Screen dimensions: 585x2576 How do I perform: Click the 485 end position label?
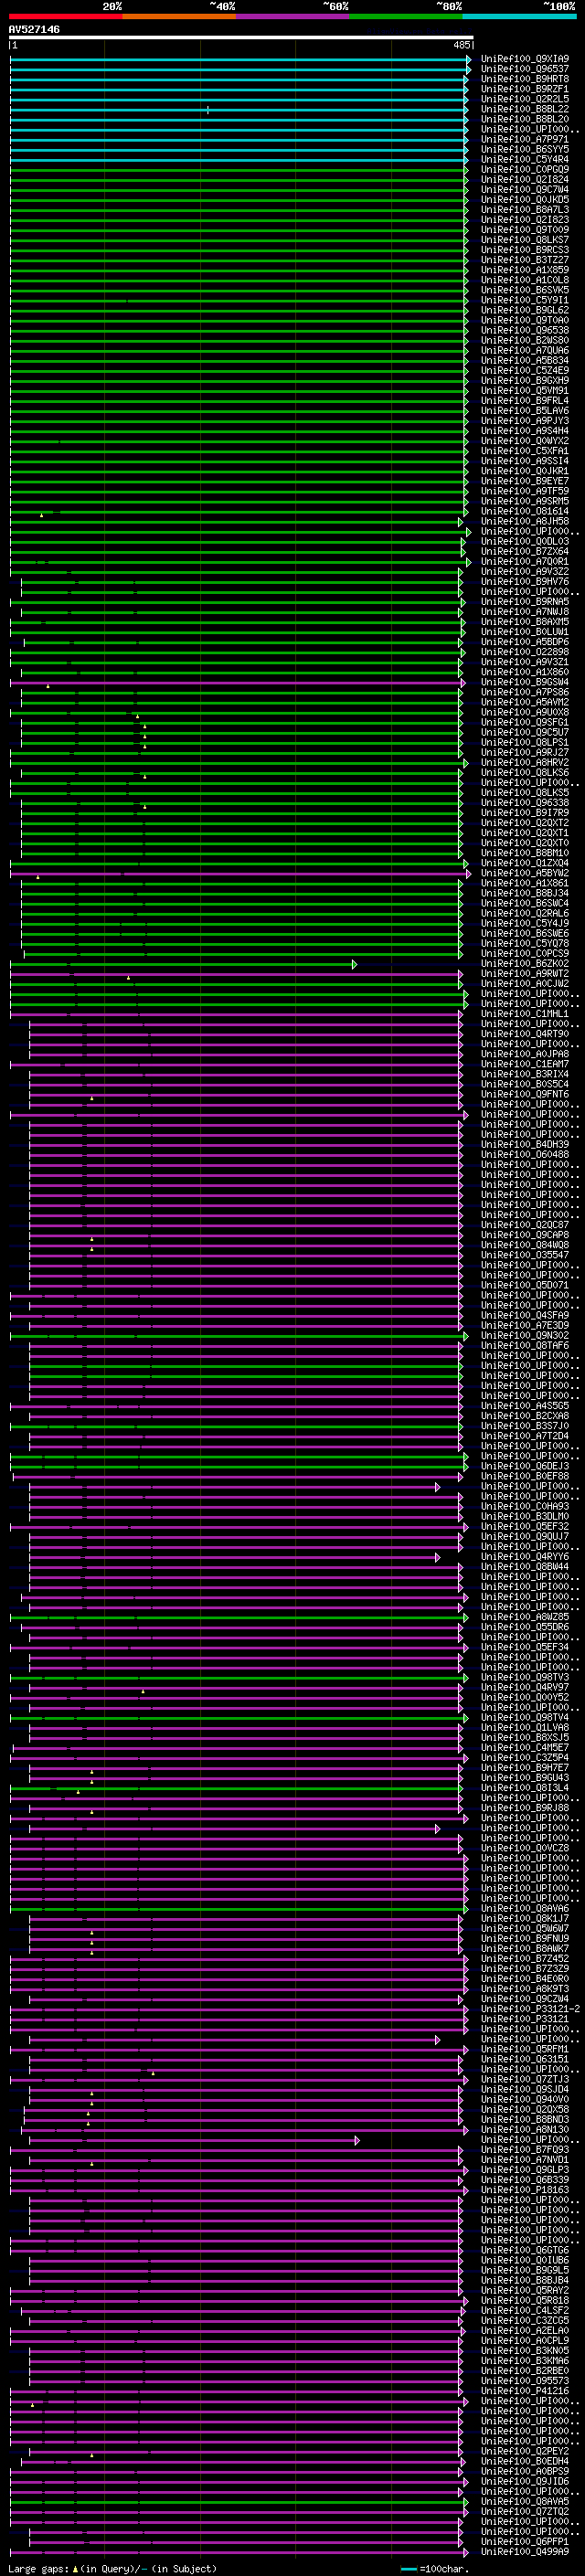coord(461,45)
